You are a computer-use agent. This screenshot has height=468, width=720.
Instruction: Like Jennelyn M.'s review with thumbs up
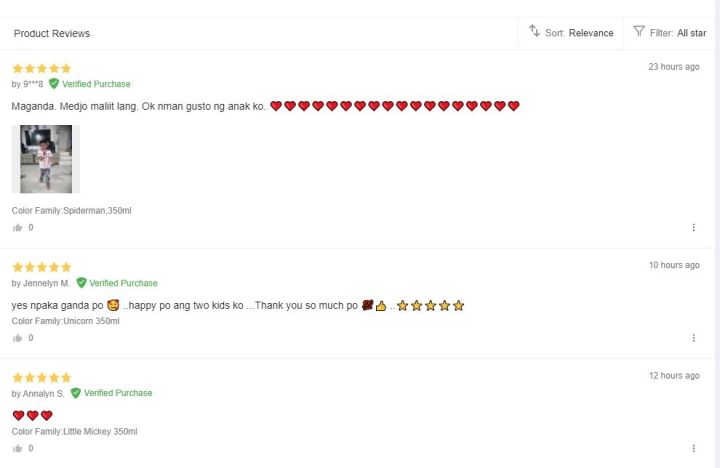click(17, 338)
